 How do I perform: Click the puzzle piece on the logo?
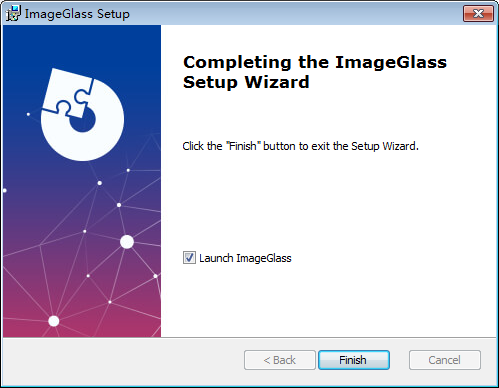click(x=68, y=93)
